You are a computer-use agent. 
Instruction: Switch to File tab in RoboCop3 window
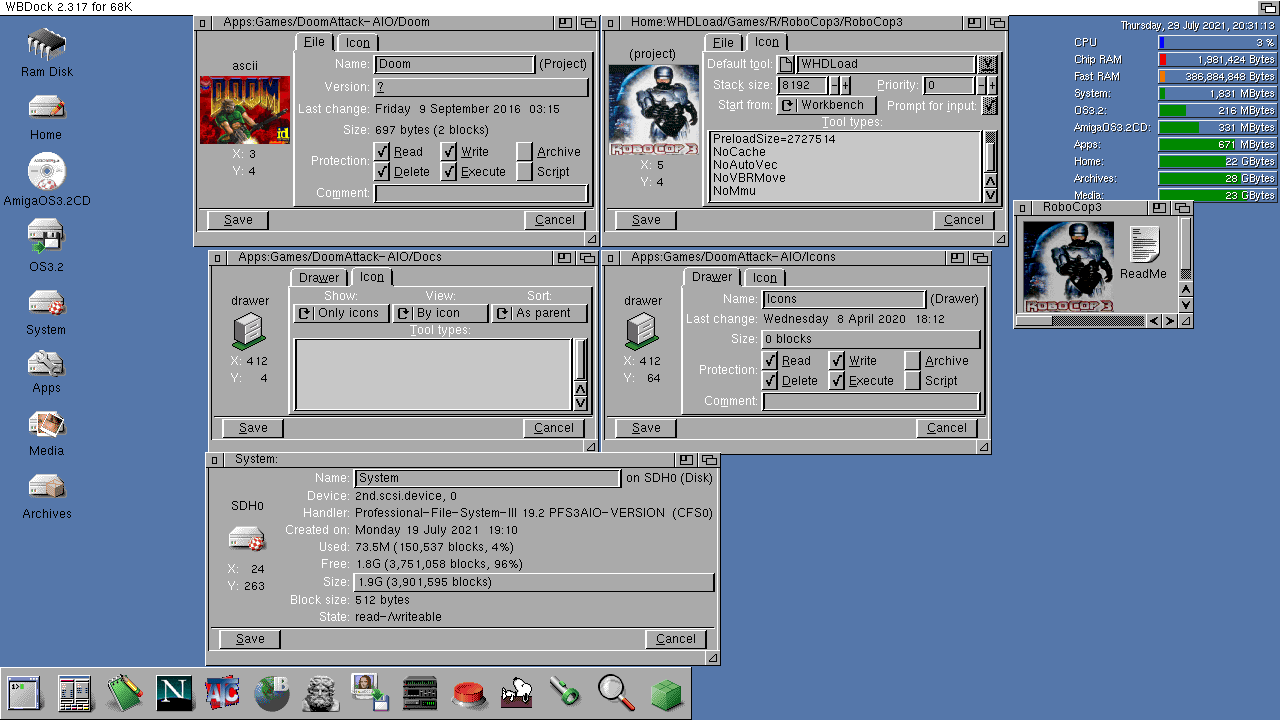(723, 43)
